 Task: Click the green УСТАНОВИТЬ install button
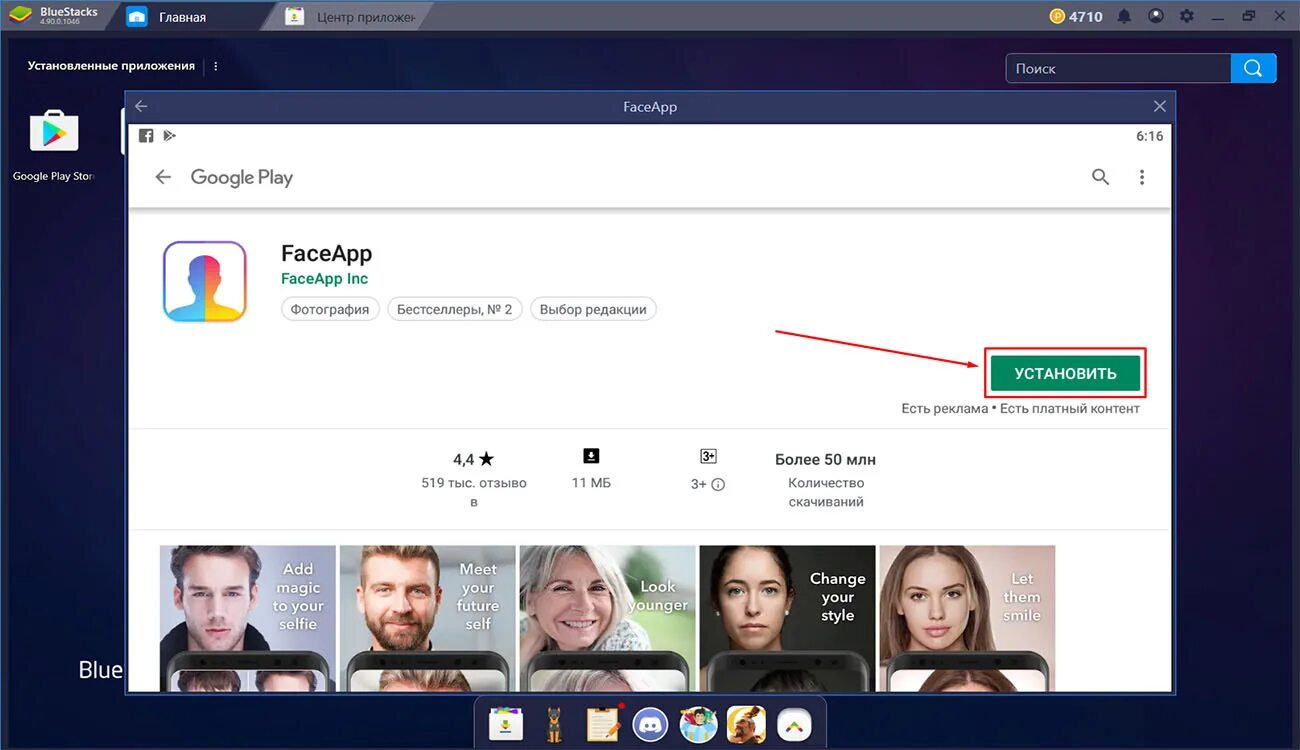[x=1065, y=373]
